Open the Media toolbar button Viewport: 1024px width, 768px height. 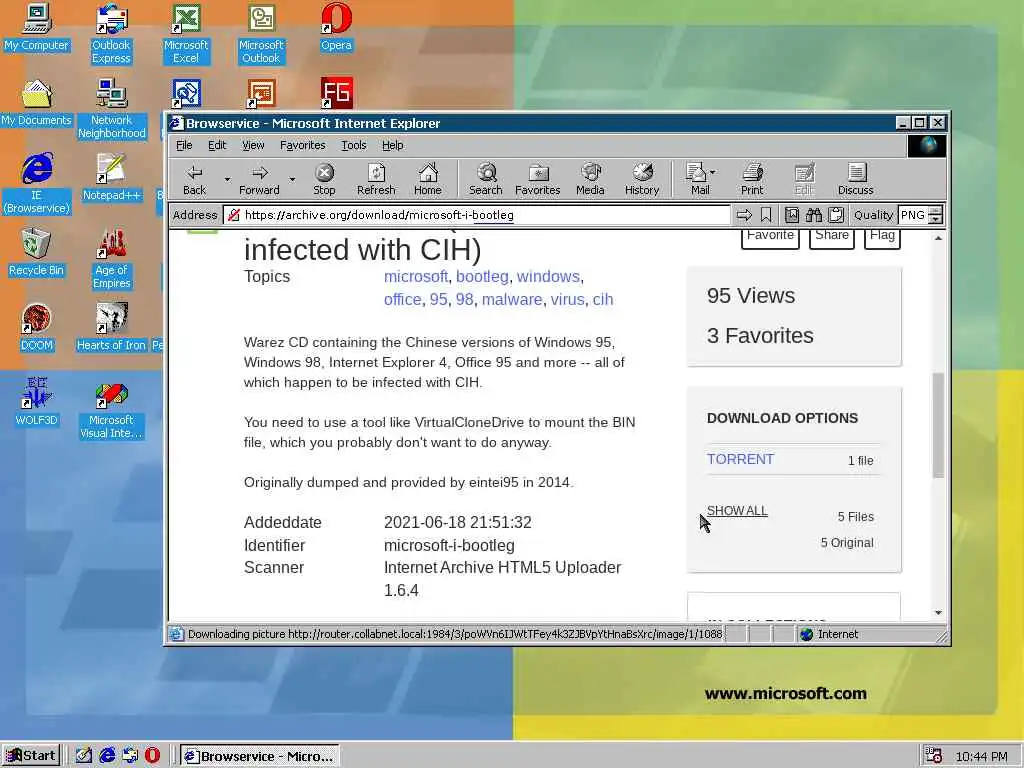click(x=590, y=180)
